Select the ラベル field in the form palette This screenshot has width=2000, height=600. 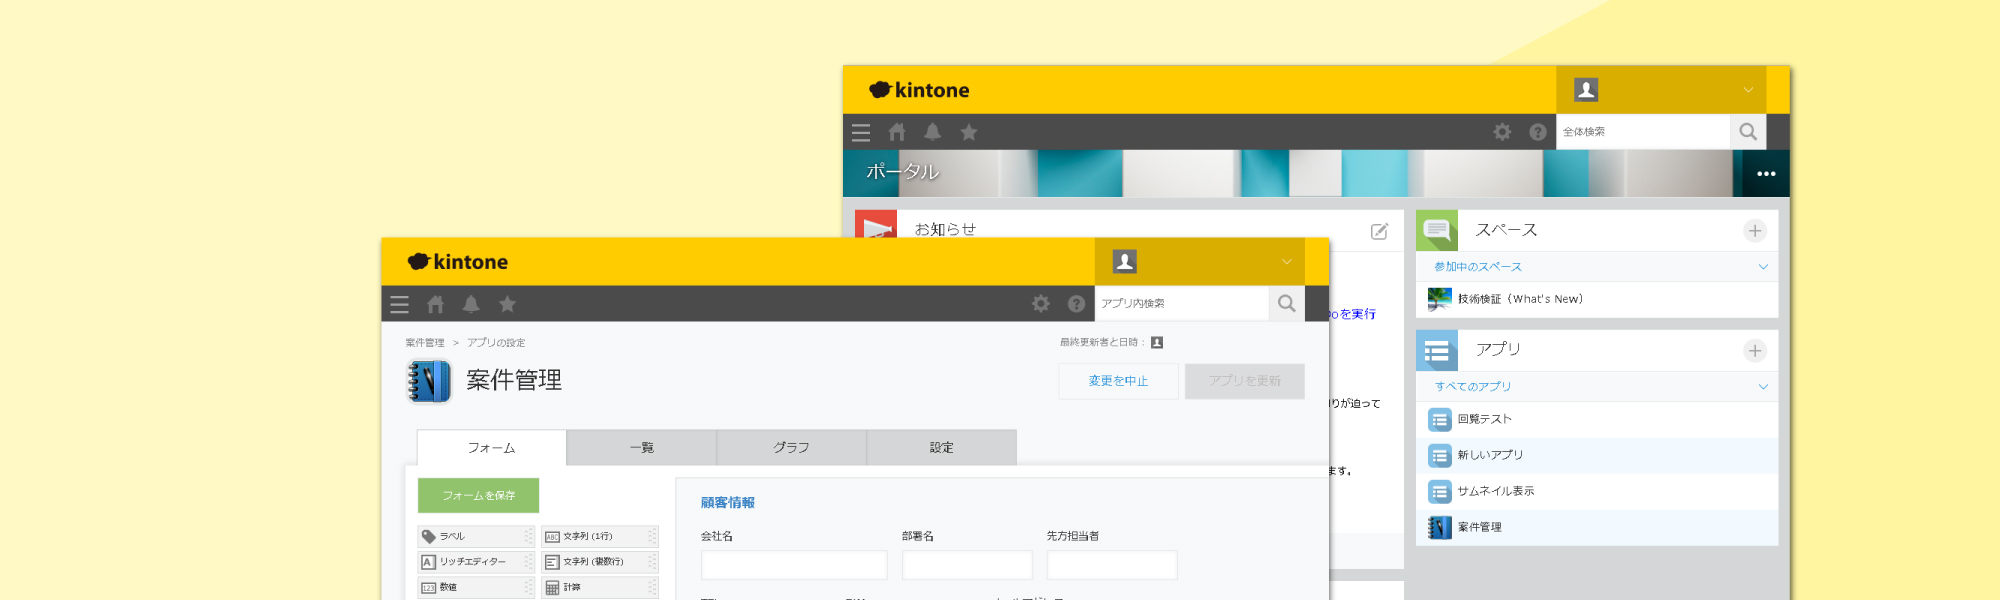[x=477, y=537]
